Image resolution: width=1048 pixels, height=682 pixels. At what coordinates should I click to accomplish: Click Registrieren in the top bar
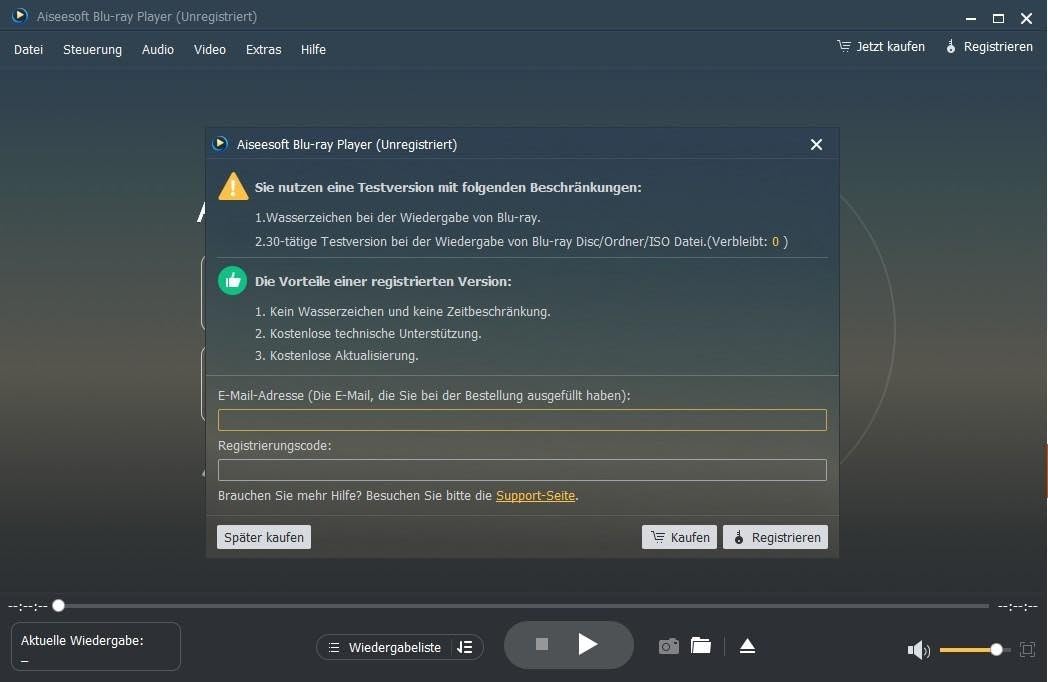989,47
